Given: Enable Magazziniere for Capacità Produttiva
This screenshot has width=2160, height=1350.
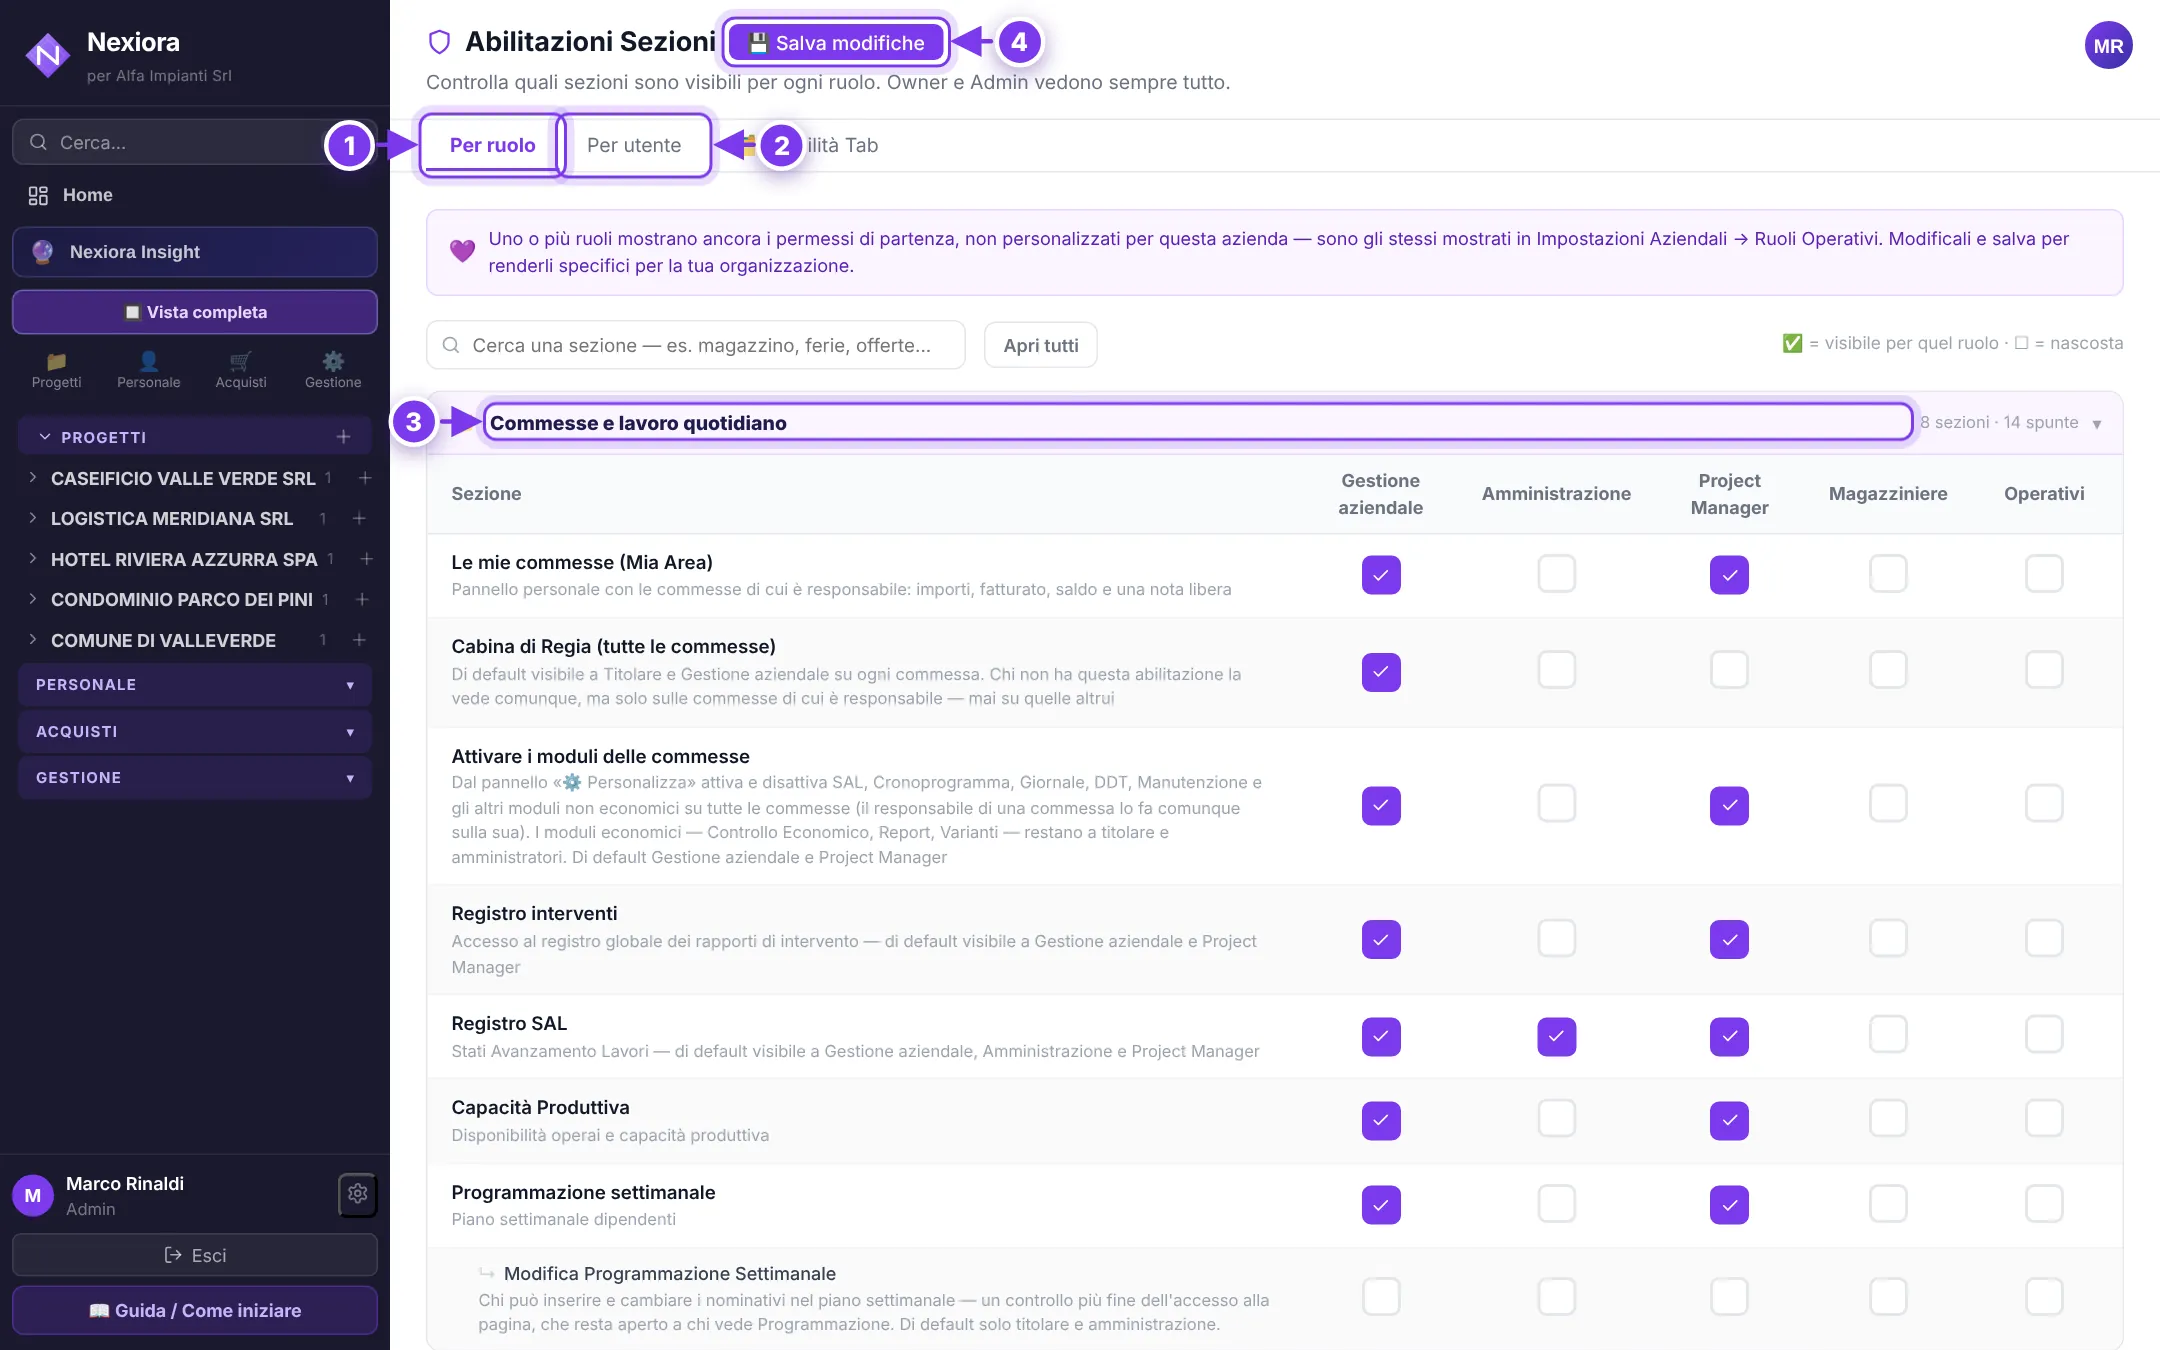Looking at the screenshot, I should pos(1888,1119).
